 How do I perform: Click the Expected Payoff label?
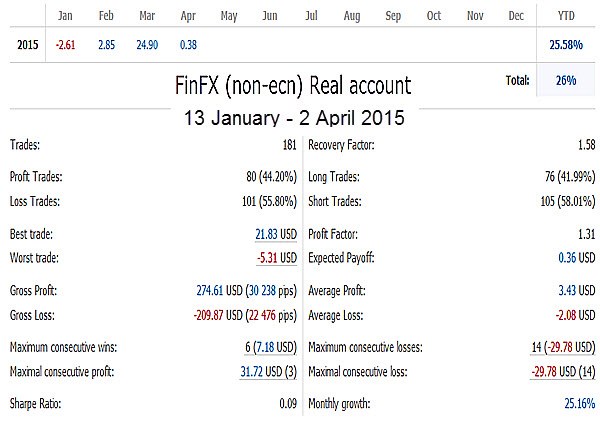[x=341, y=258]
